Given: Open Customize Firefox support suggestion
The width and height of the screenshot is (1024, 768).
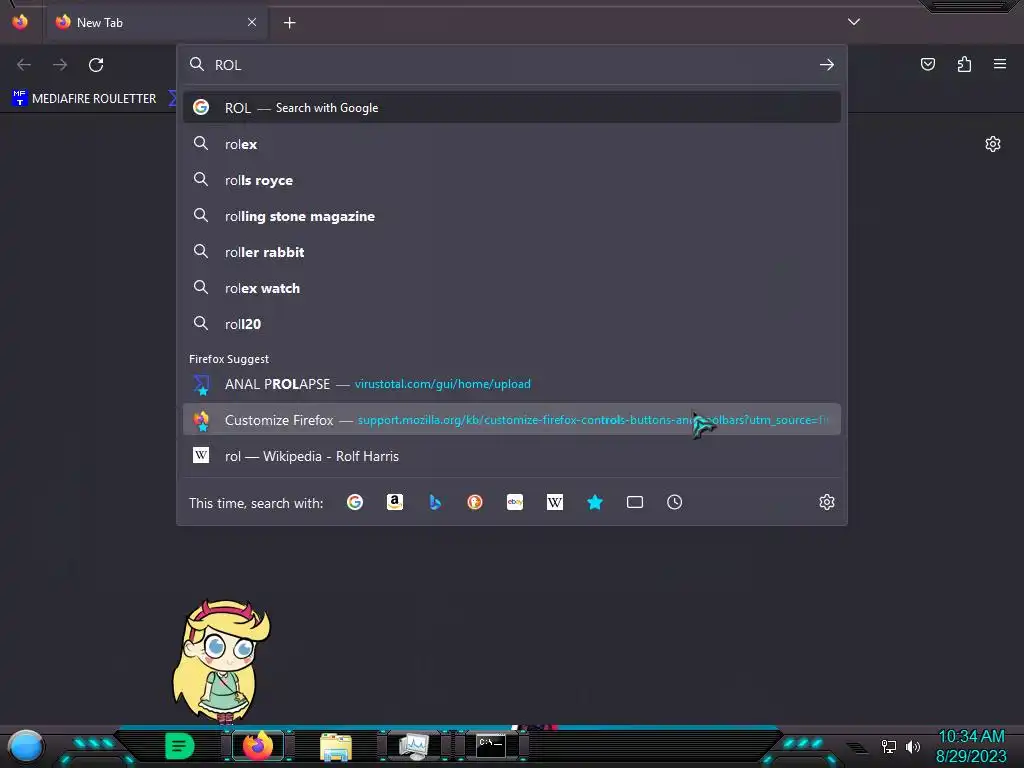Looking at the screenshot, I should click(511, 420).
